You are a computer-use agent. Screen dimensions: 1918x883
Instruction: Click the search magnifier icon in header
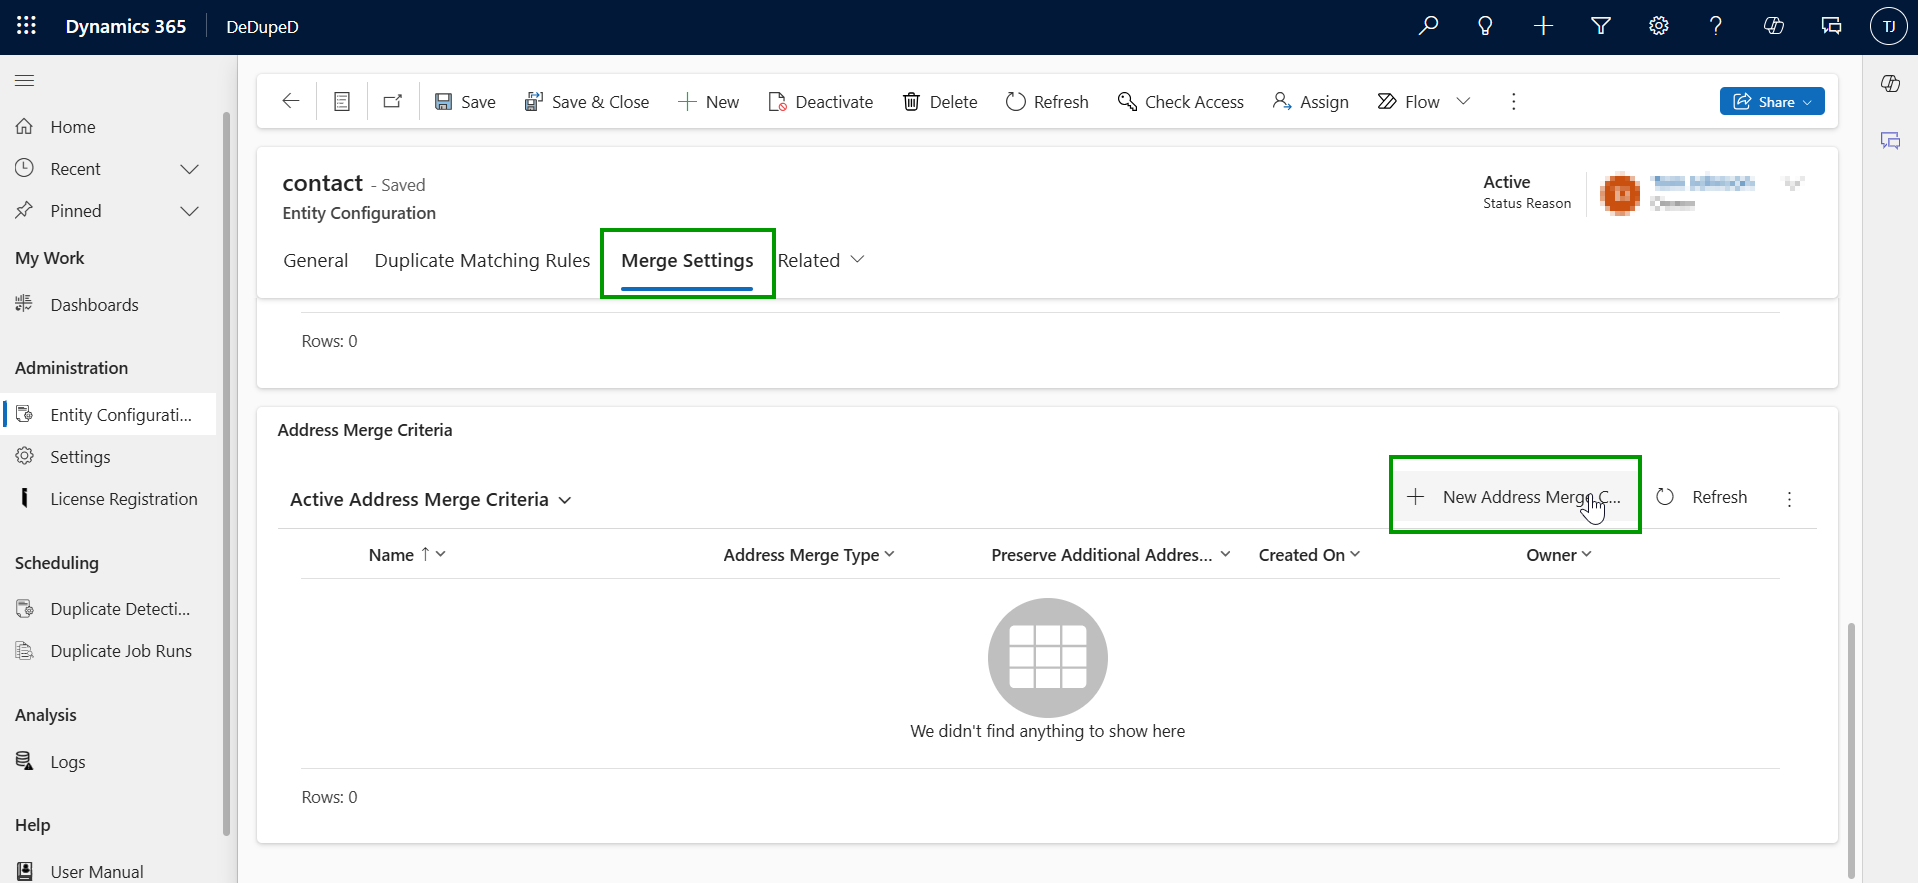click(x=1428, y=26)
